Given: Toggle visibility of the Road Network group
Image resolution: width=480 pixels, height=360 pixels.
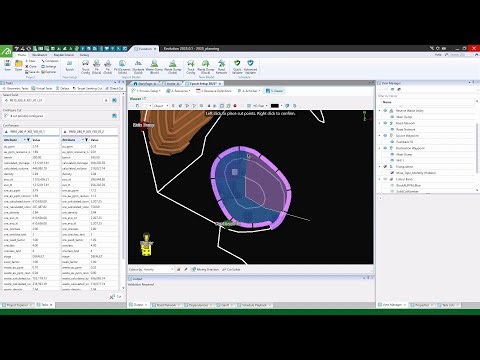Looking at the screenshot, I should (x=385, y=123).
